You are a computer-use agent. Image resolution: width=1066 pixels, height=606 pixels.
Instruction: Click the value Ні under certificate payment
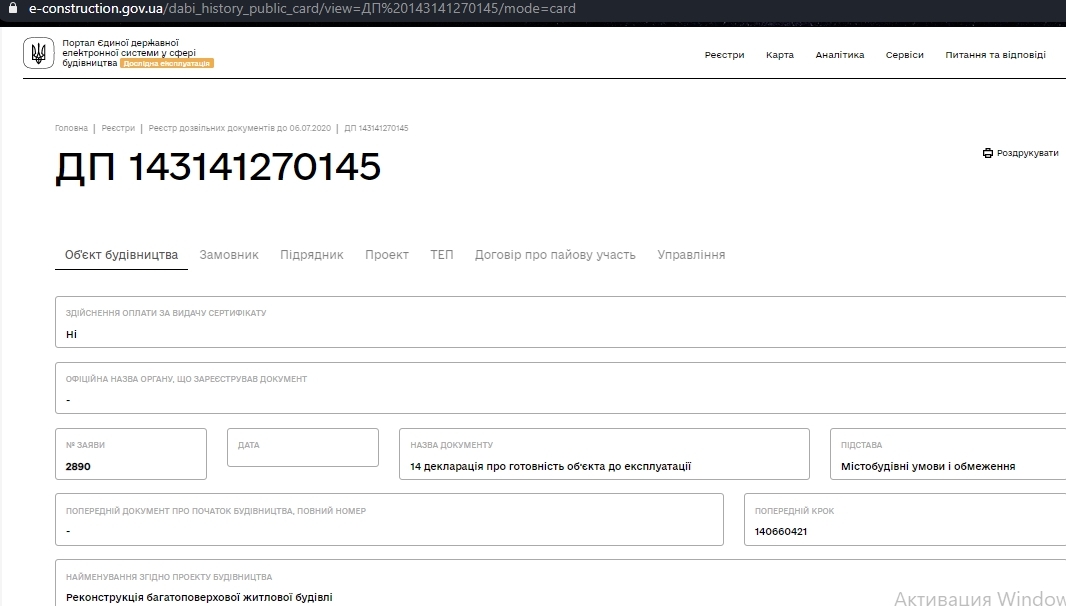coord(71,334)
